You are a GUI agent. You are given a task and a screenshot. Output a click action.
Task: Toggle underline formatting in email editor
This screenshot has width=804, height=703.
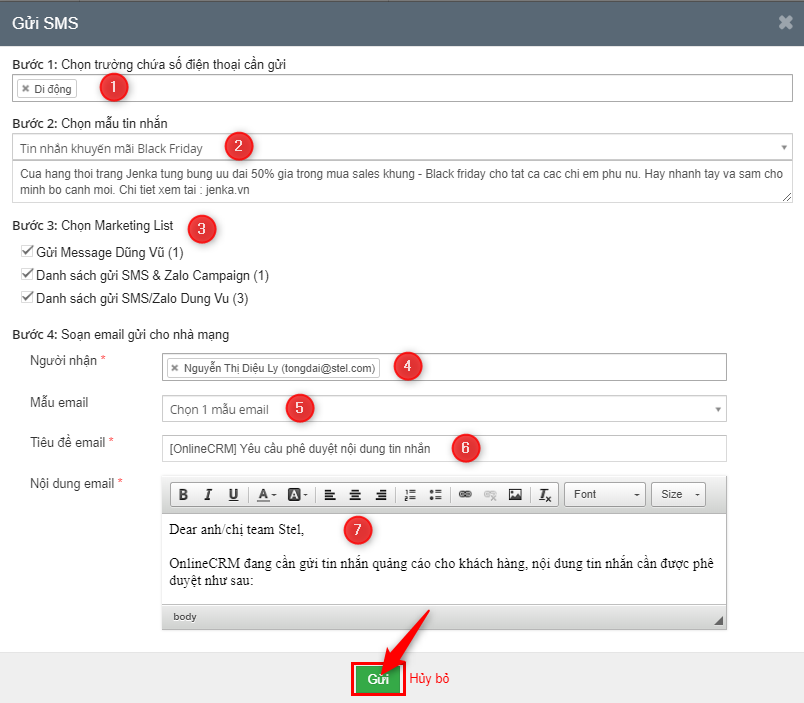(233, 495)
